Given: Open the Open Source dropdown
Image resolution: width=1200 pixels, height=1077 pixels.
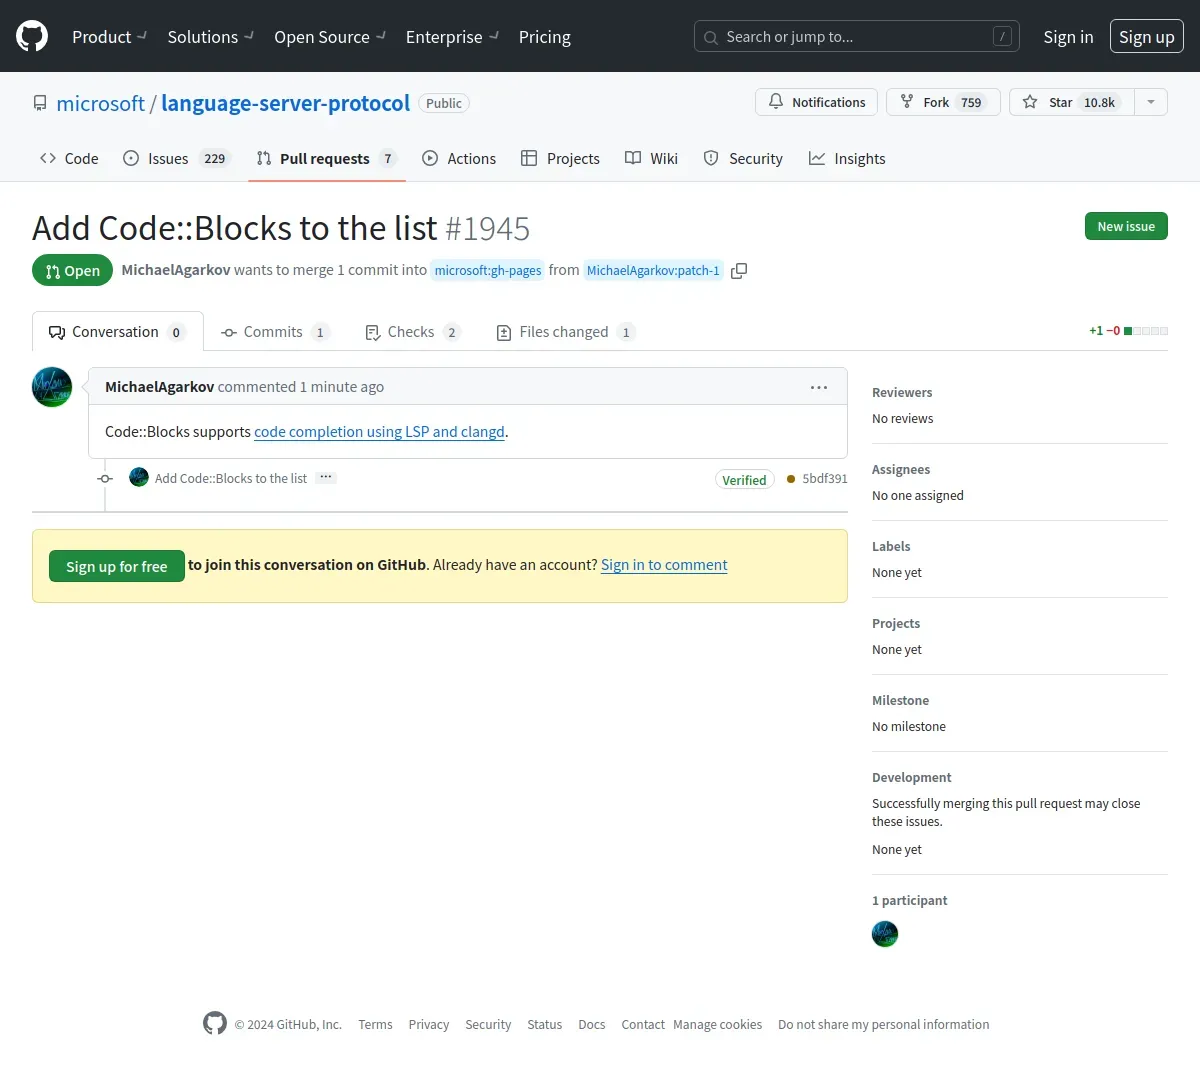Looking at the screenshot, I should tap(330, 37).
